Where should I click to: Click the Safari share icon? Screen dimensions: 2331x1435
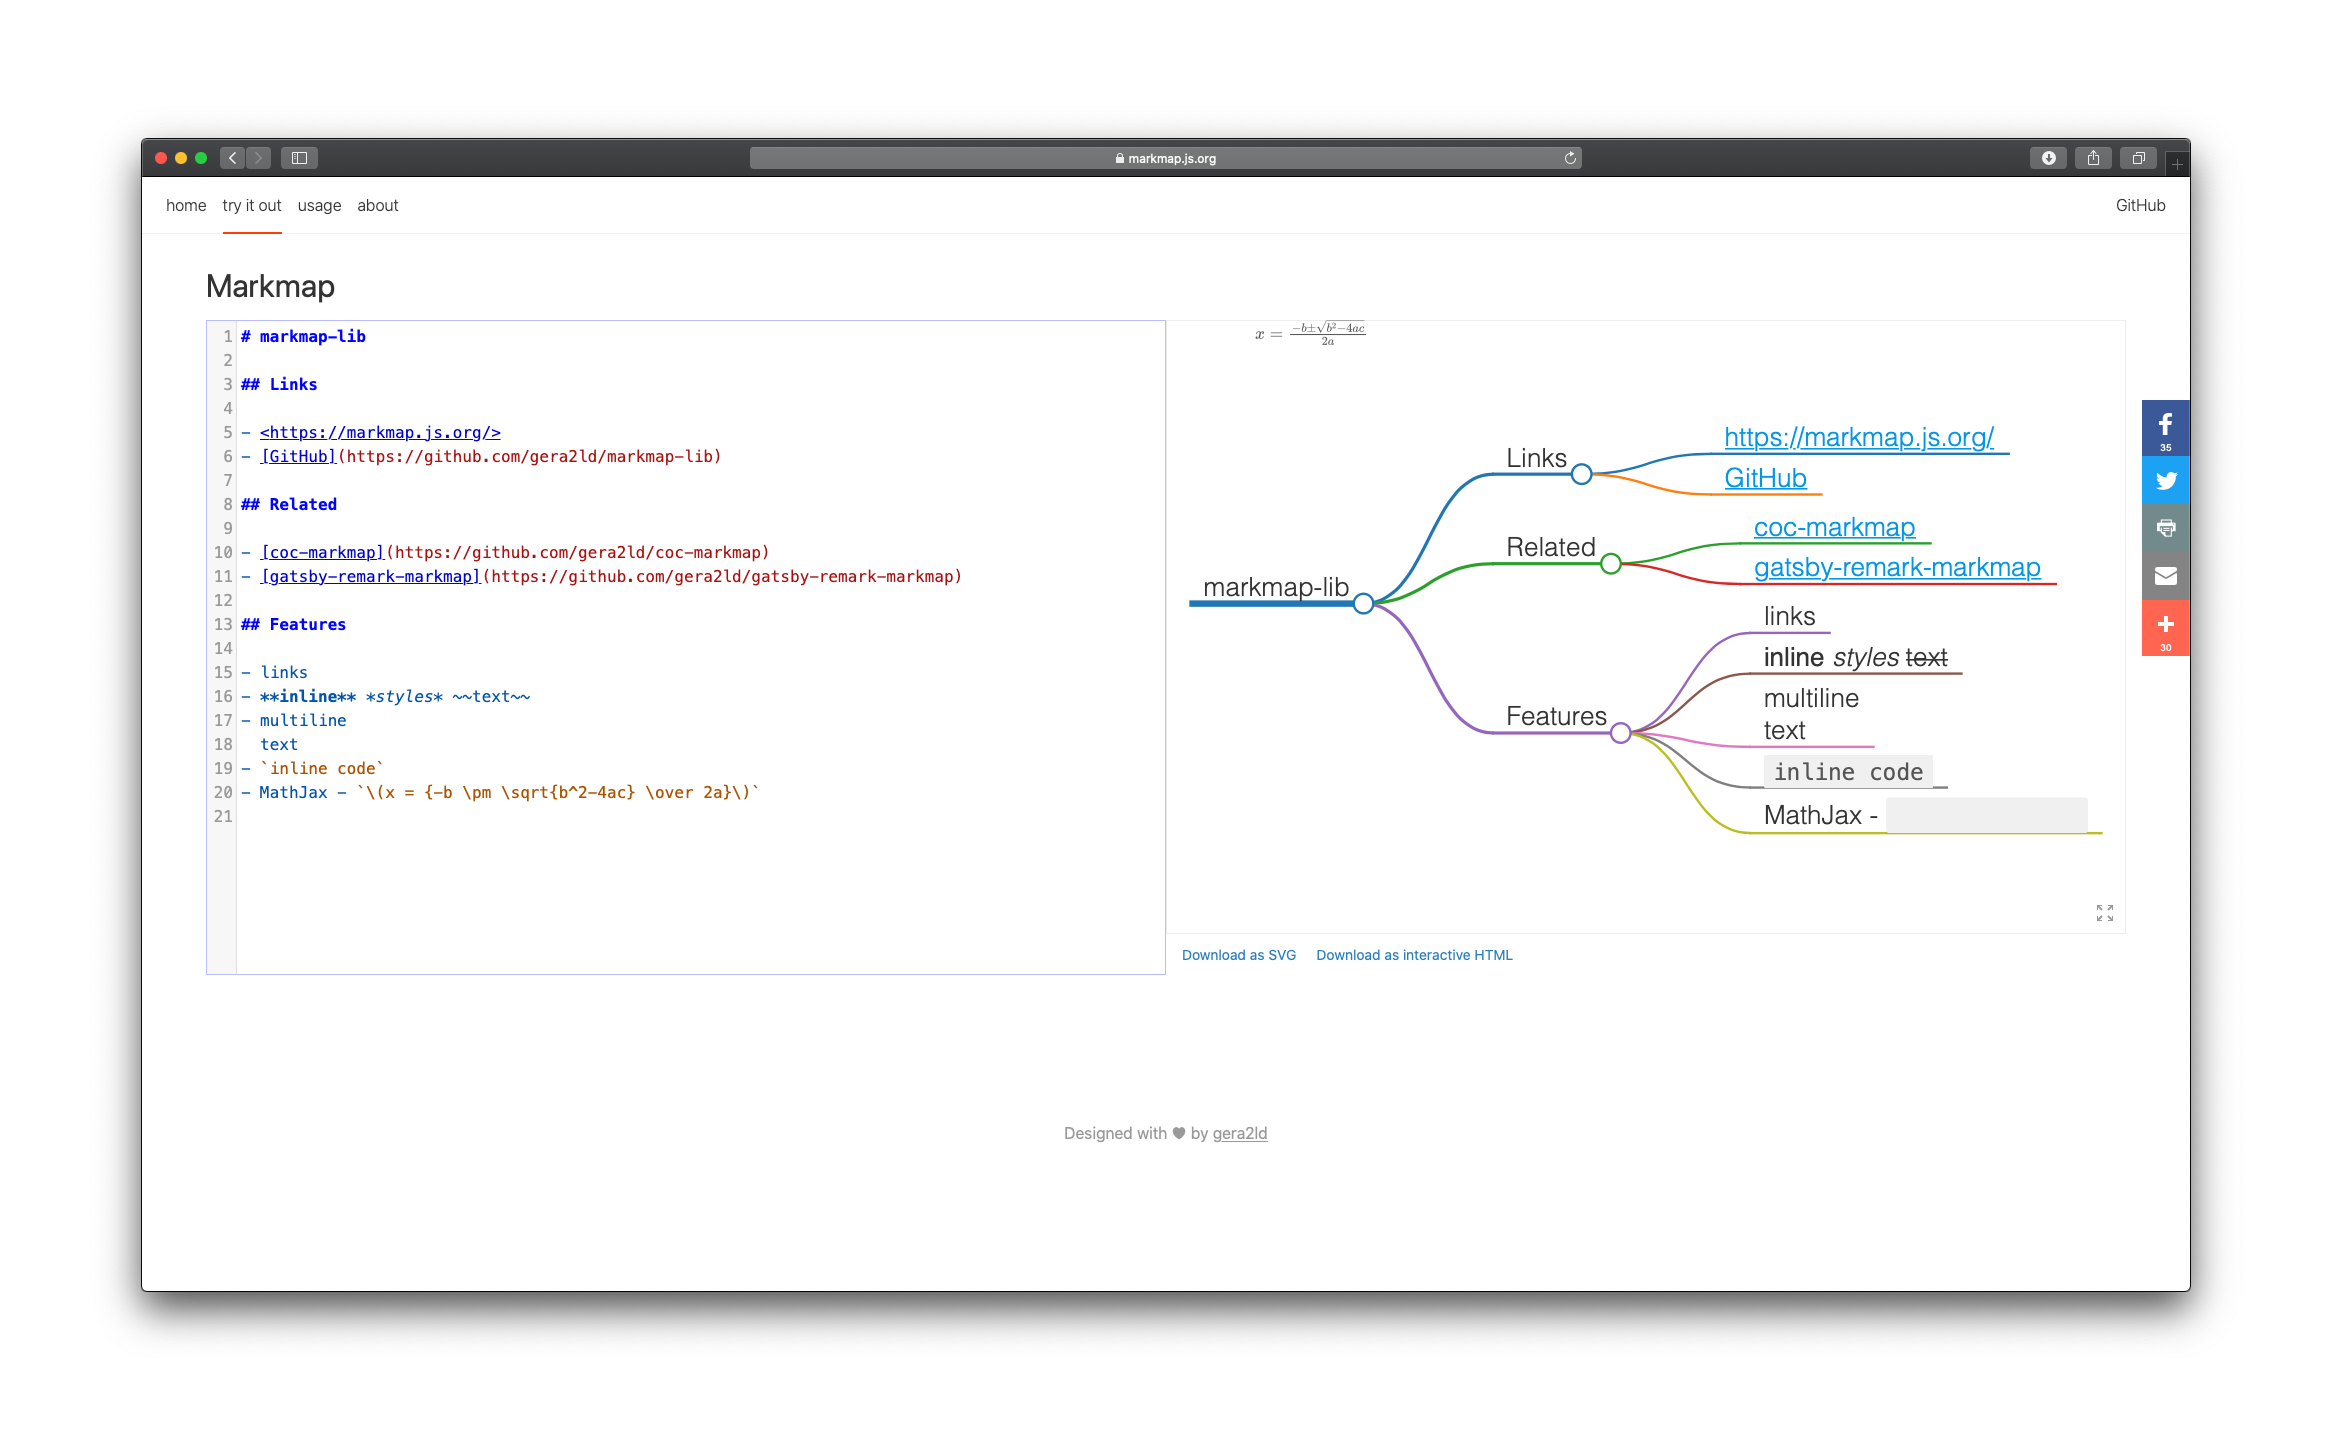click(2093, 158)
